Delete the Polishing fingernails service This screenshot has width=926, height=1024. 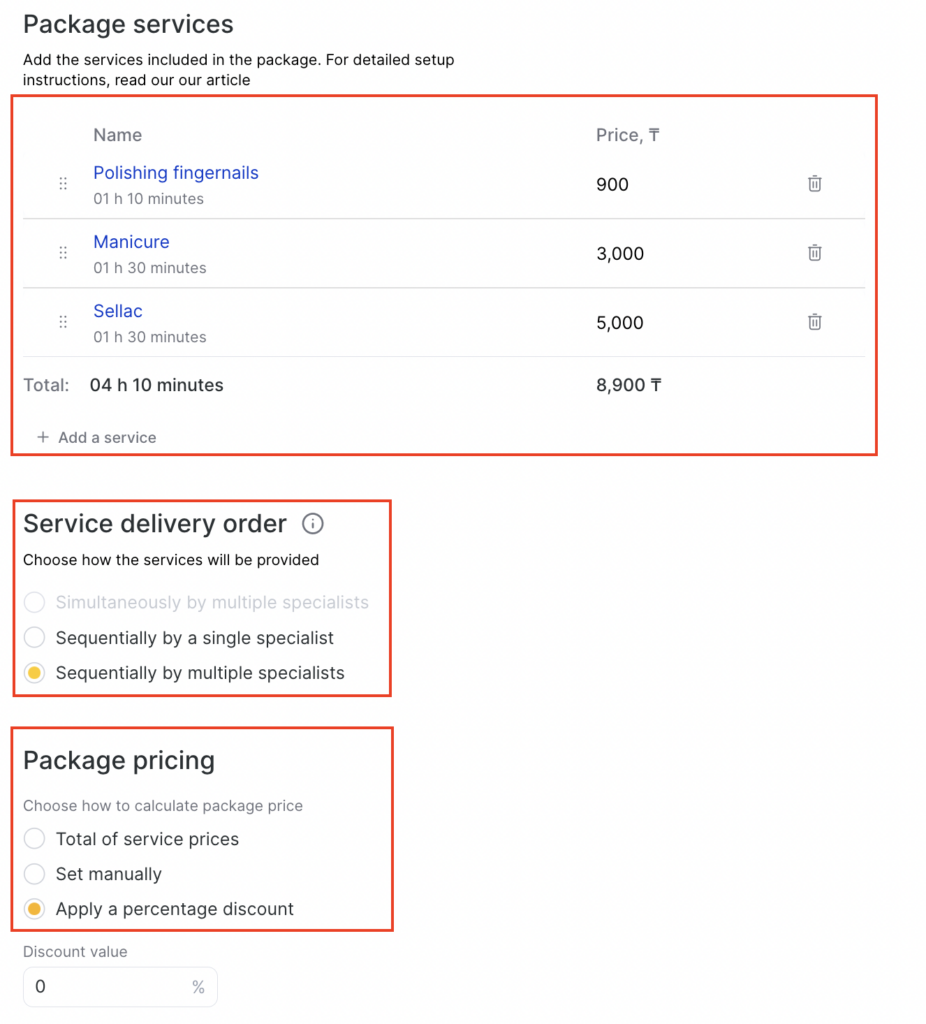(x=814, y=184)
